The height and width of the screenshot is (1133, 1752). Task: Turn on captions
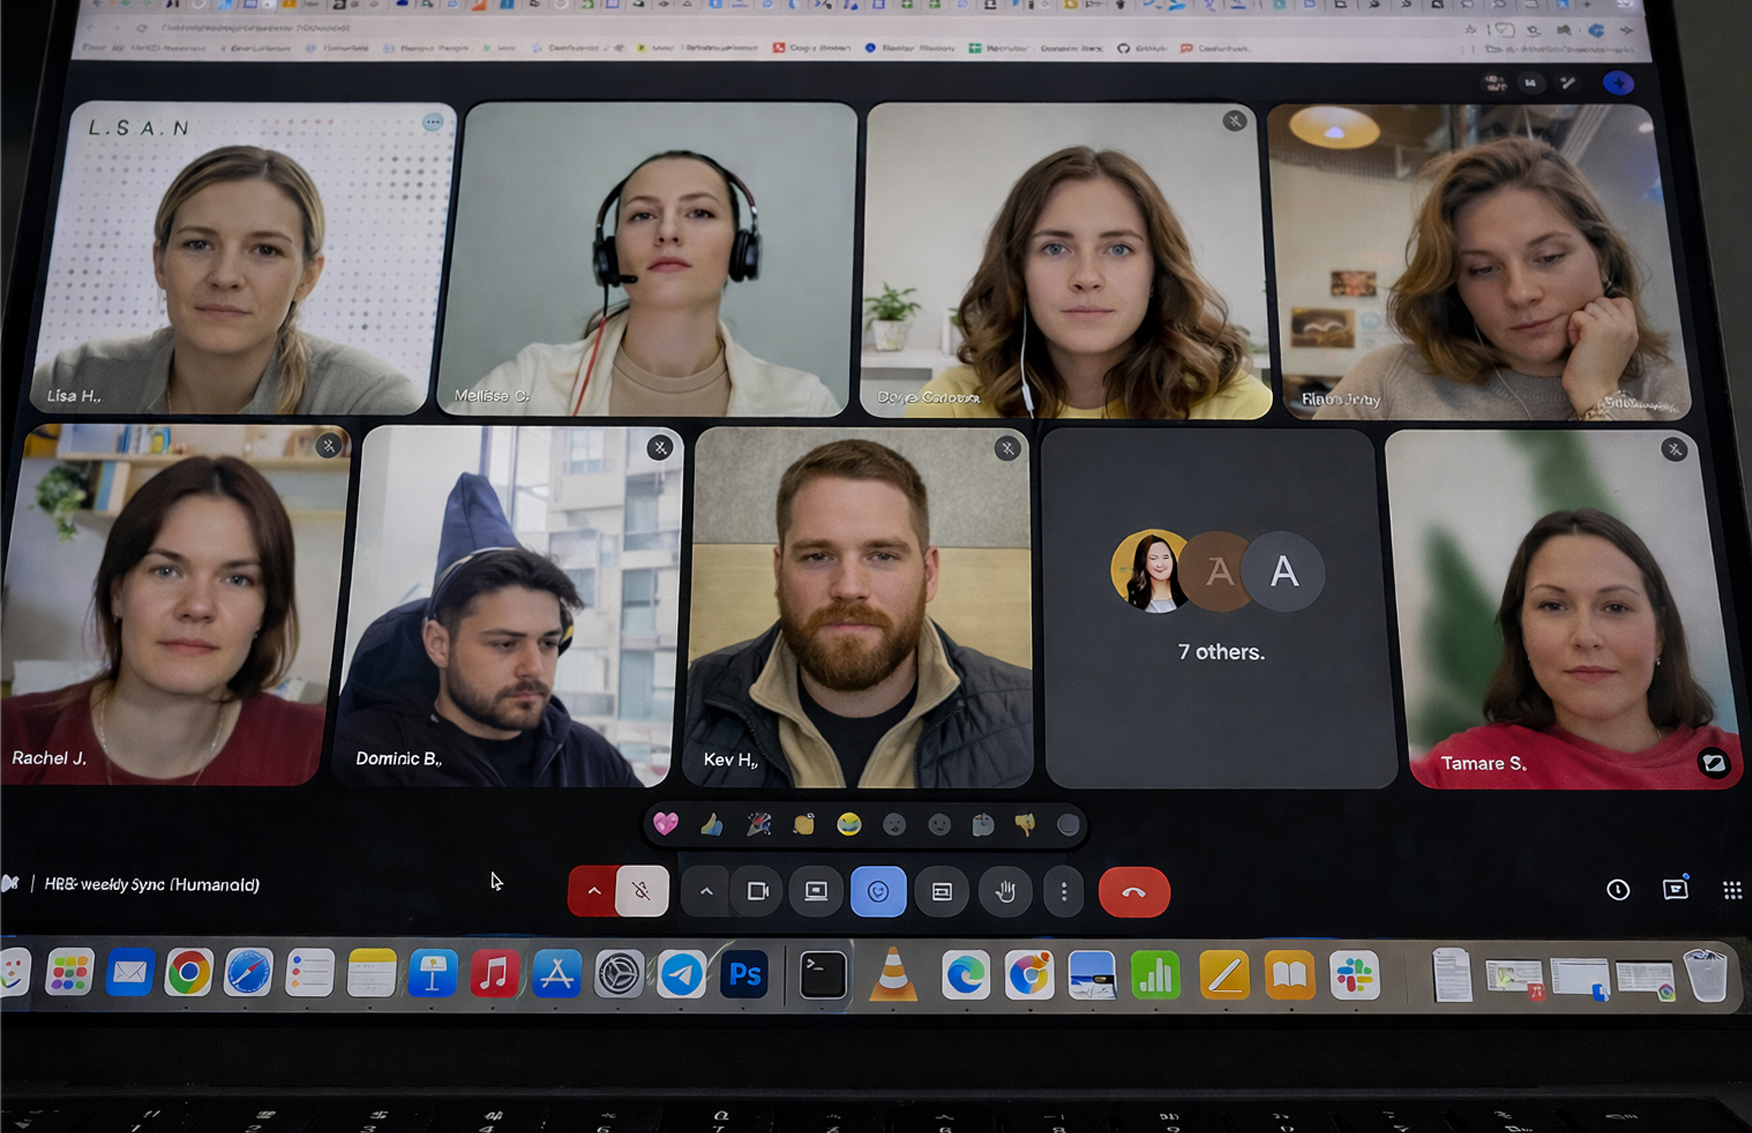pos(941,891)
